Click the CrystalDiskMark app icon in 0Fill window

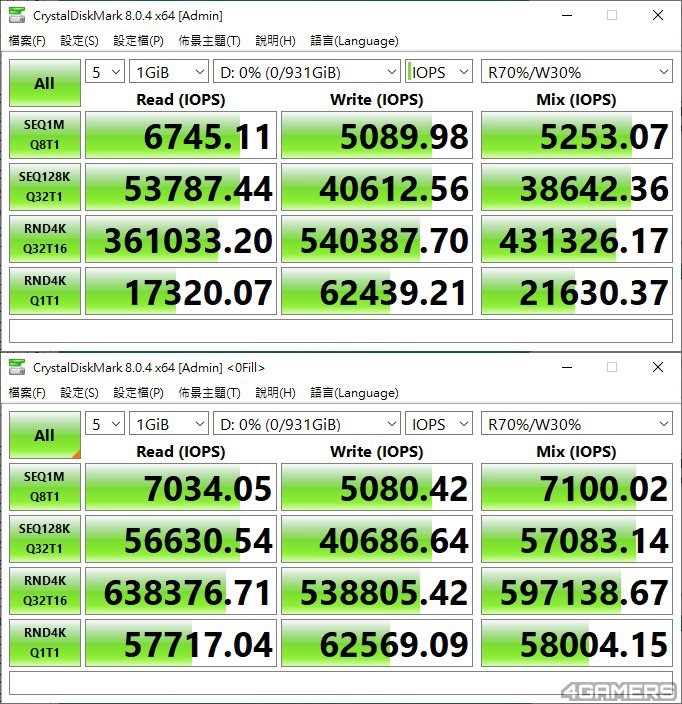17,367
